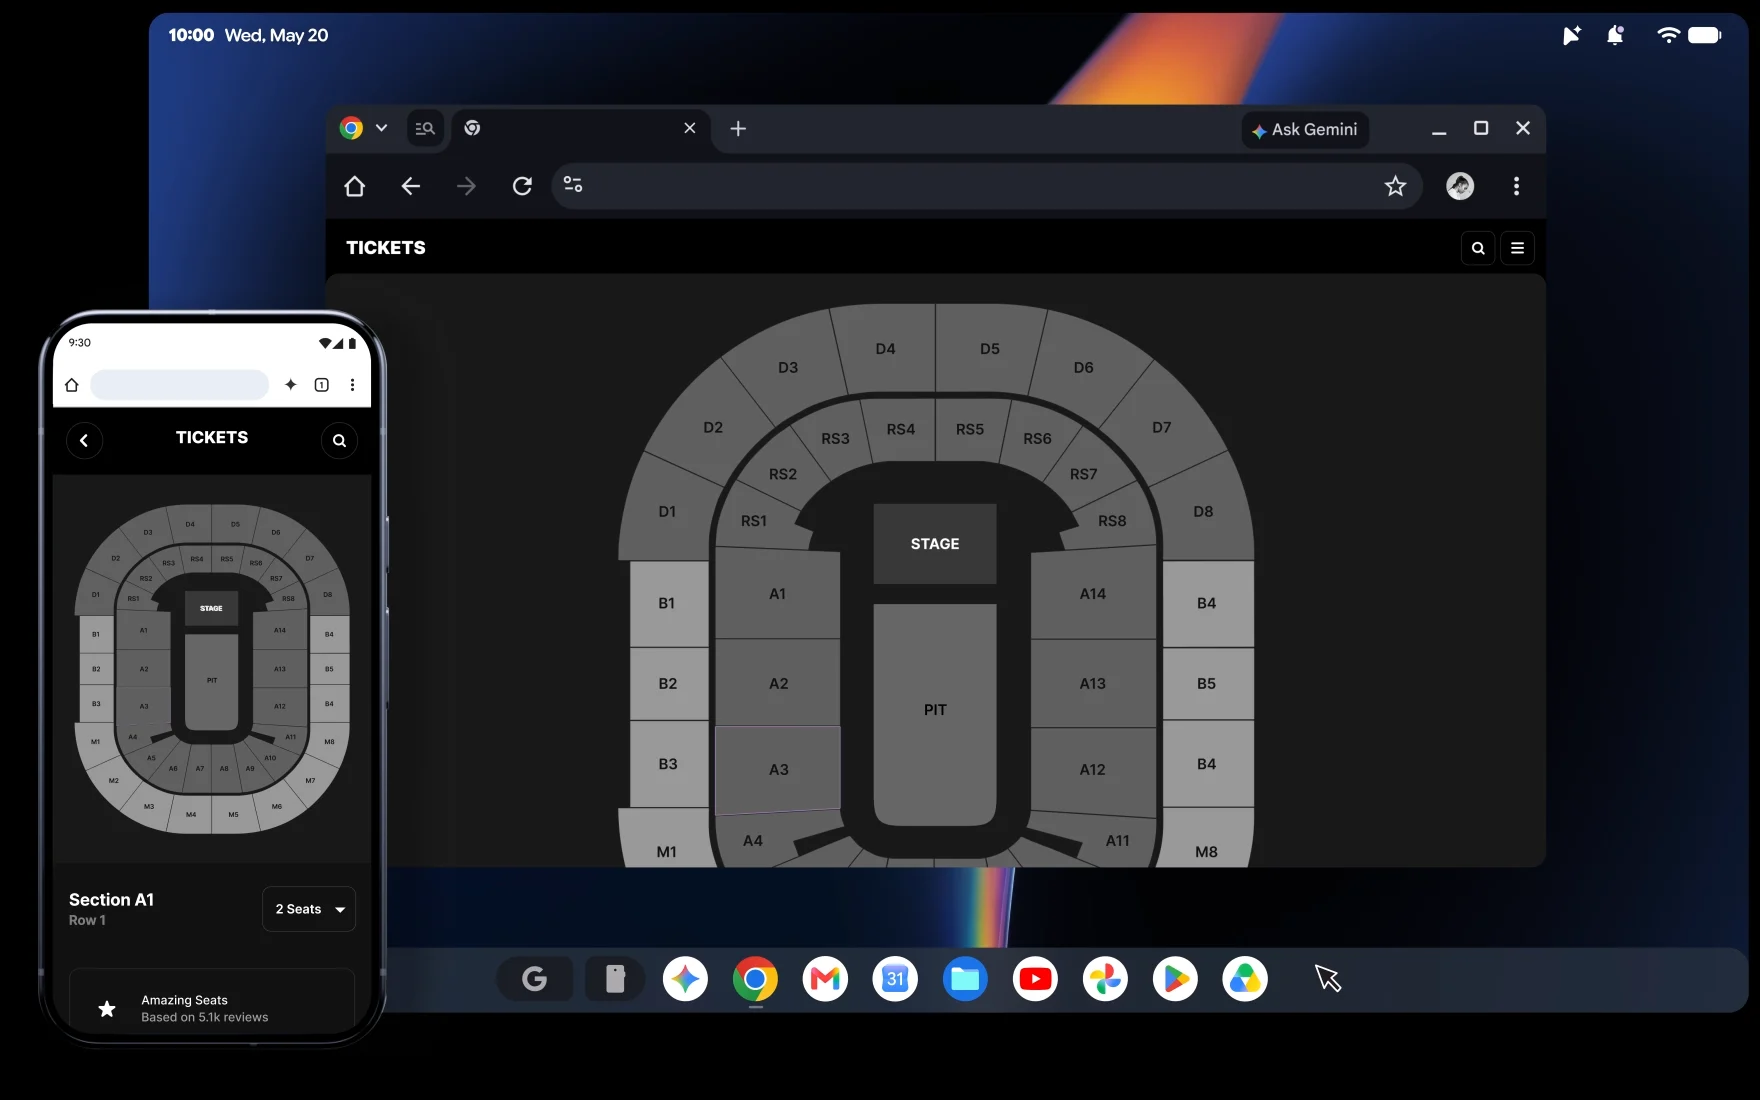Select section B5 on desktop seat map
Screen dimensions: 1760x1100
(x=1207, y=684)
